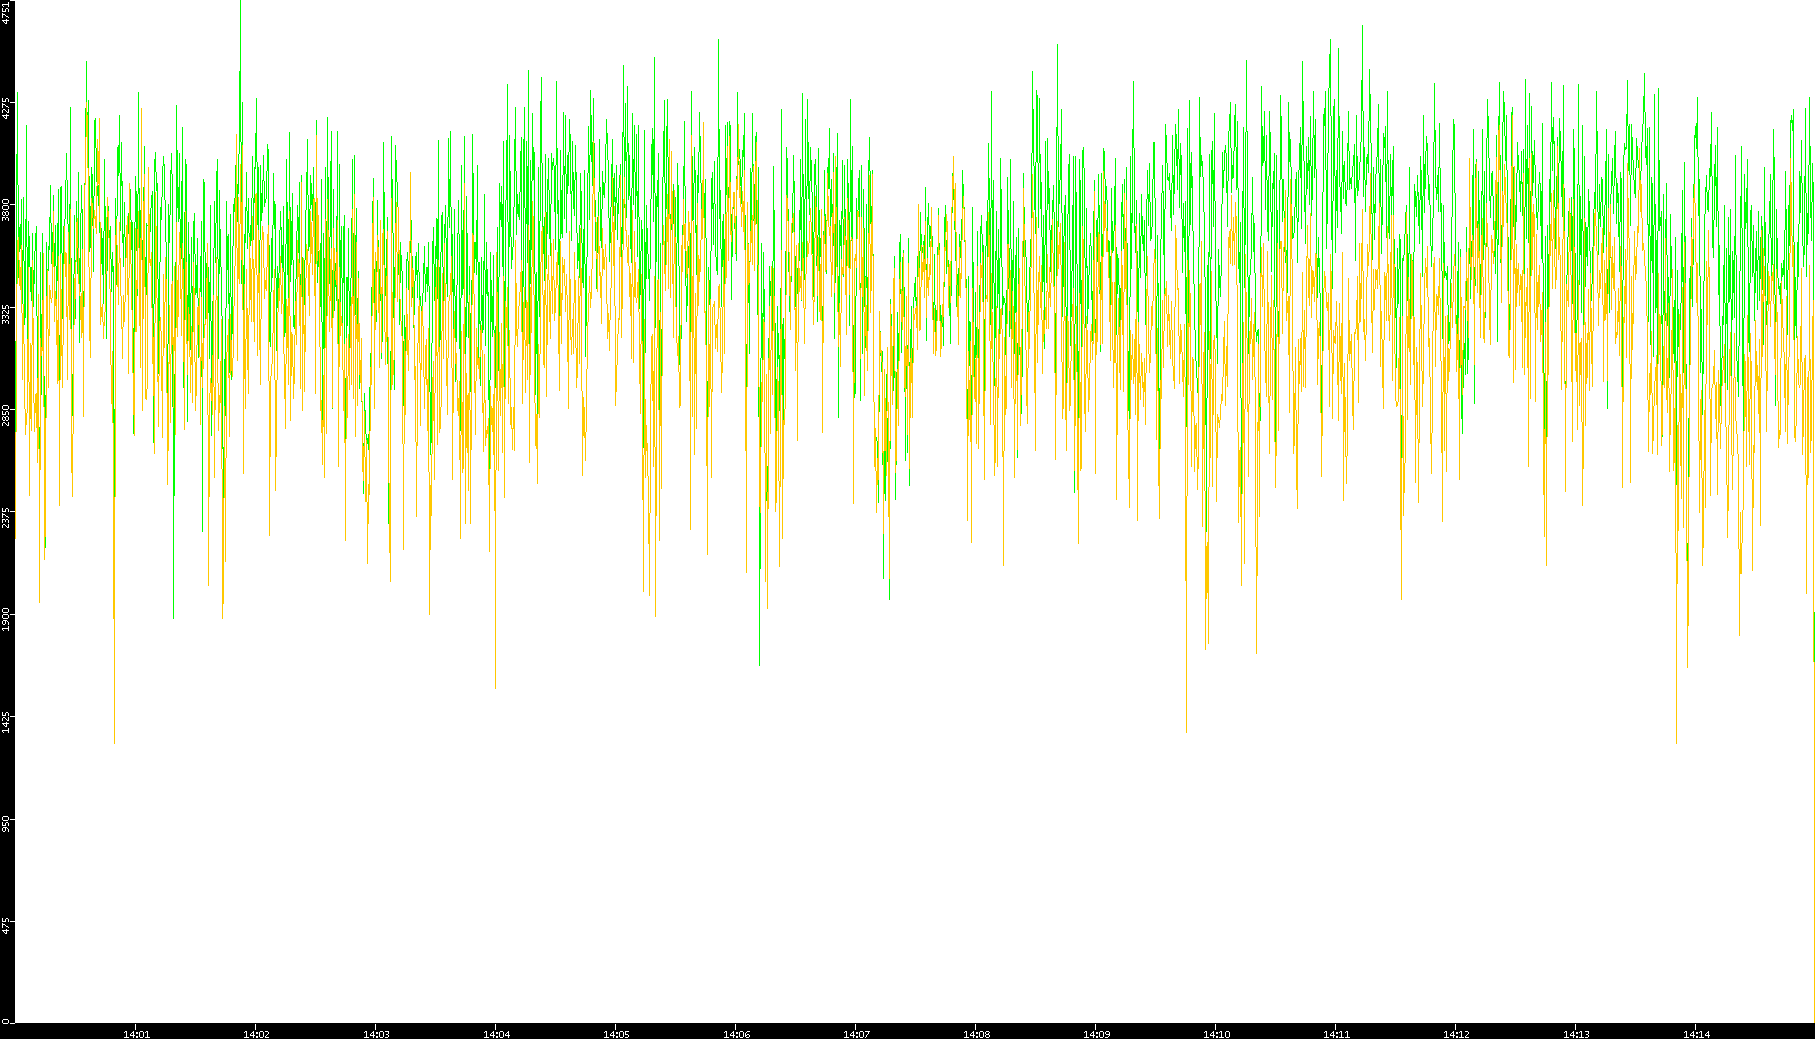This screenshot has height=1039, width=1815.
Task: Select the 14:07 tick on the timeline
Action: click(856, 1034)
